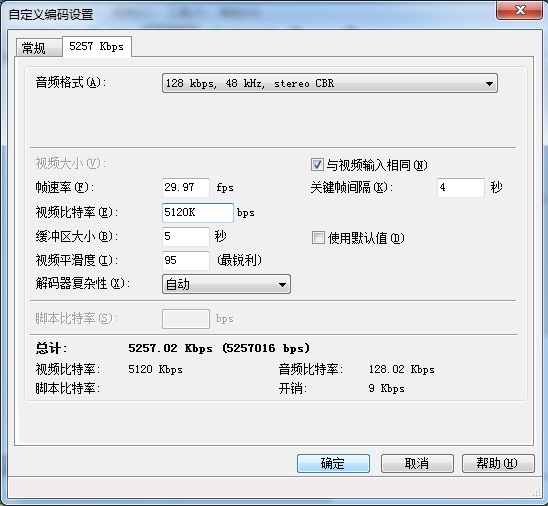Click the 视频平滑度 input showing 95

[x=186, y=260]
